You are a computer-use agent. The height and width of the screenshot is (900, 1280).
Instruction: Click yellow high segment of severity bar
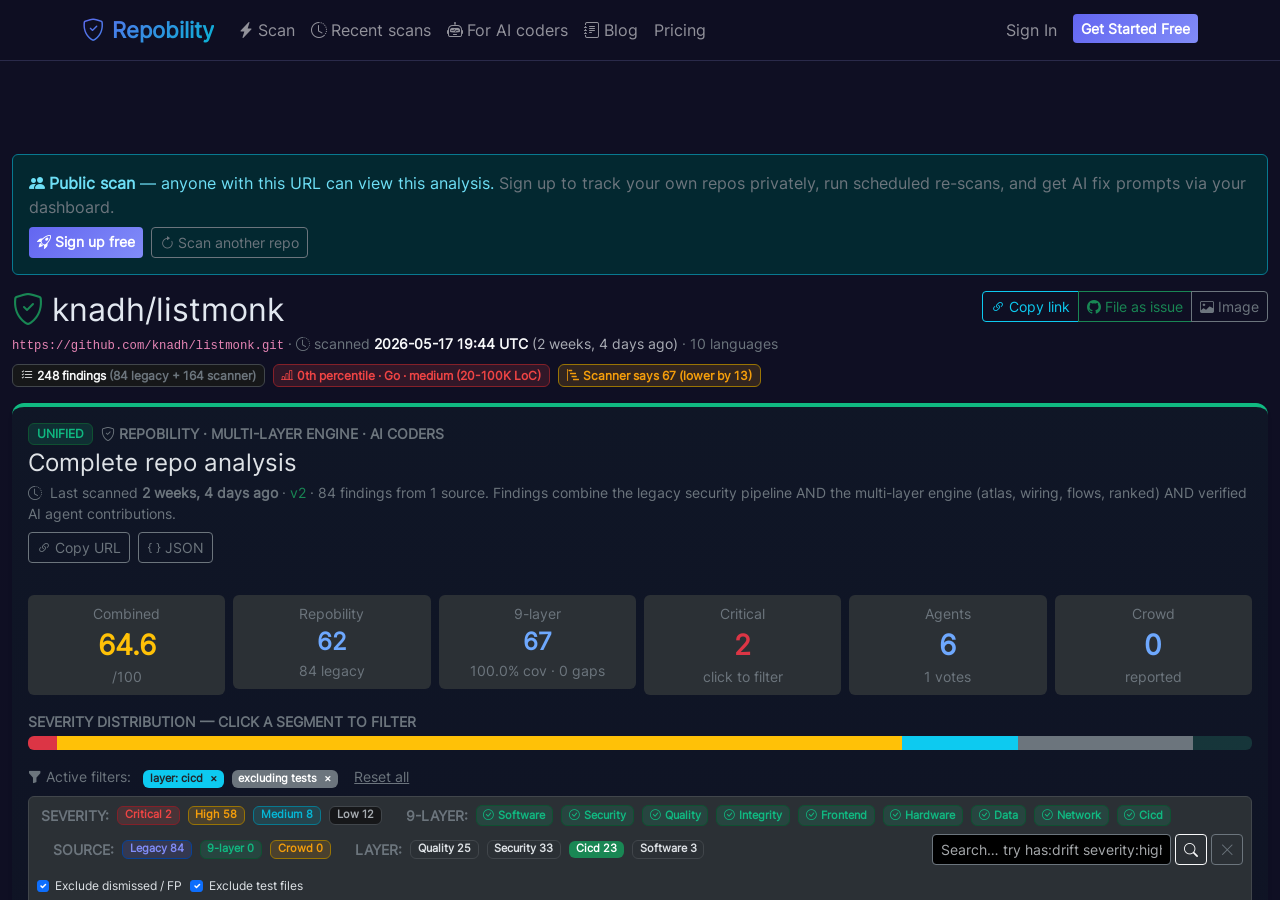point(479,743)
